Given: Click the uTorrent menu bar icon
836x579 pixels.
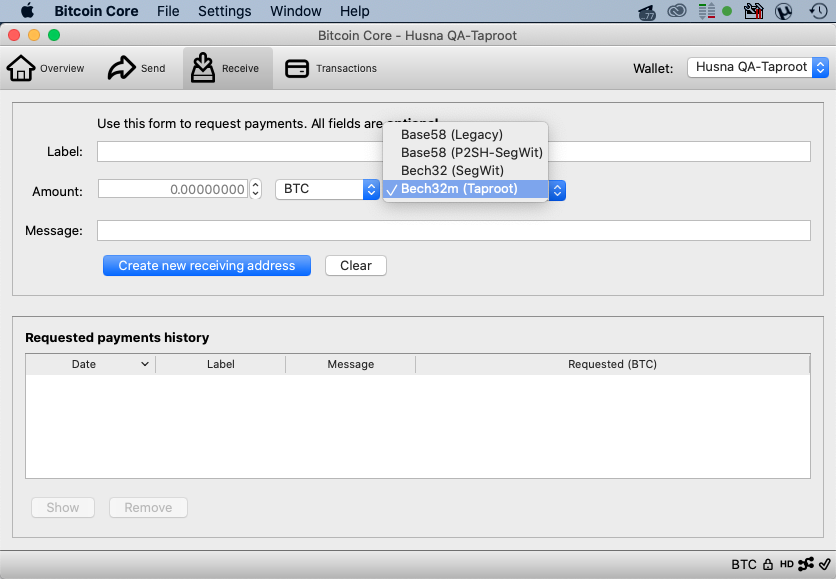Looking at the screenshot, I should pyautogui.click(x=783, y=11).
